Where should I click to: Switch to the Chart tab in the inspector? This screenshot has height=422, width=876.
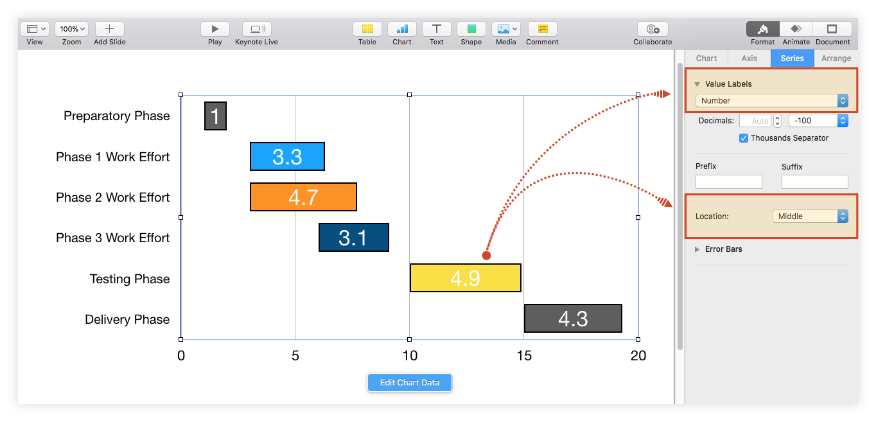[706, 58]
